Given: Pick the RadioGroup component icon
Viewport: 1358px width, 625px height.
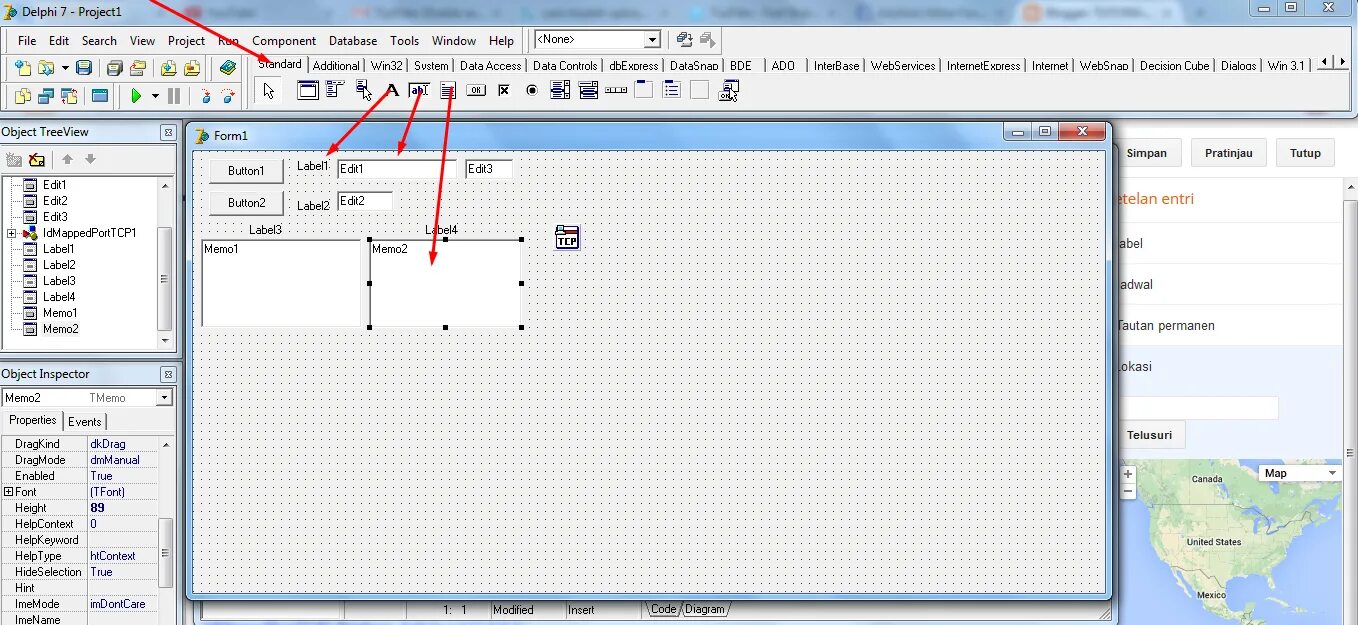Looking at the screenshot, I should click(672, 90).
